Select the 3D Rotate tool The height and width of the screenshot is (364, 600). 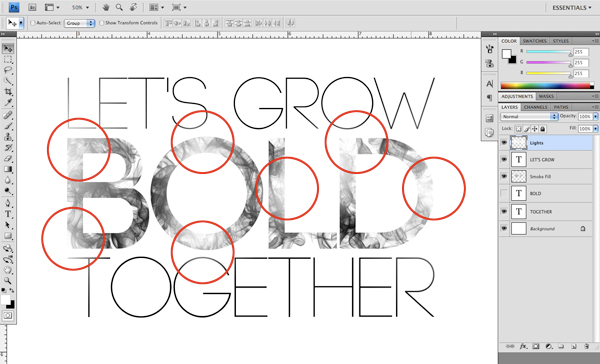(x=8, y=249)
